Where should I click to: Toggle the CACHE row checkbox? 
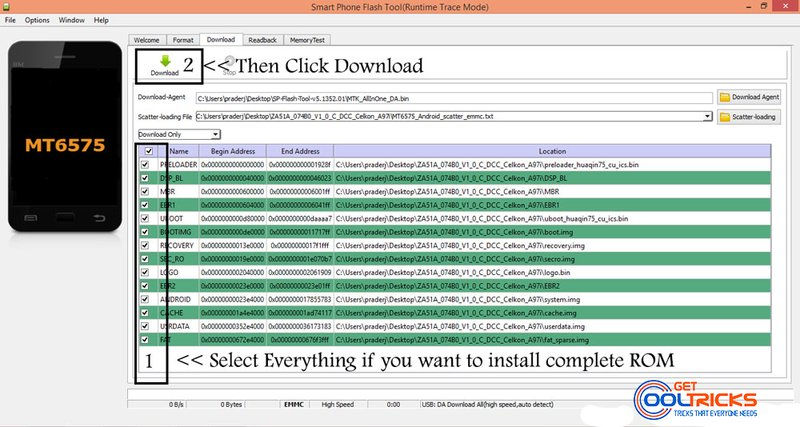[x=145, y=313]
